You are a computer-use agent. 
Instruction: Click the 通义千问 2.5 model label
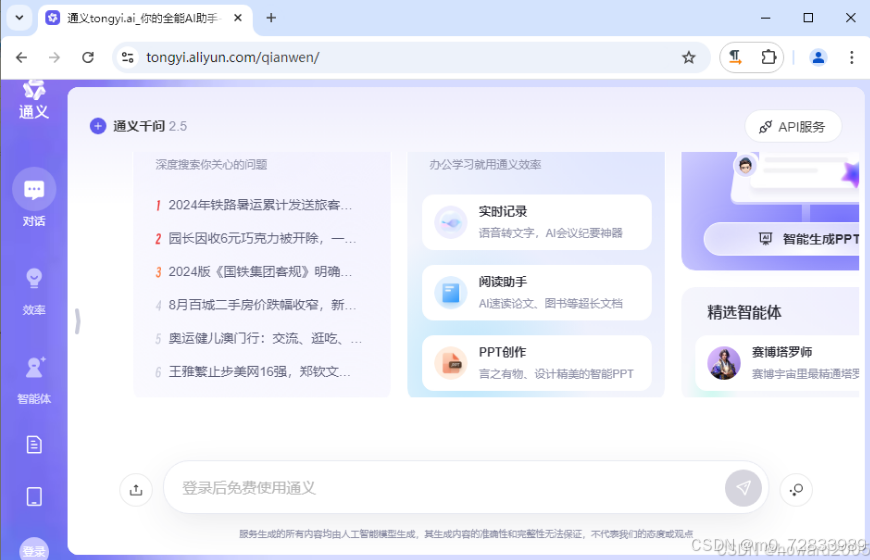[150, 126]
